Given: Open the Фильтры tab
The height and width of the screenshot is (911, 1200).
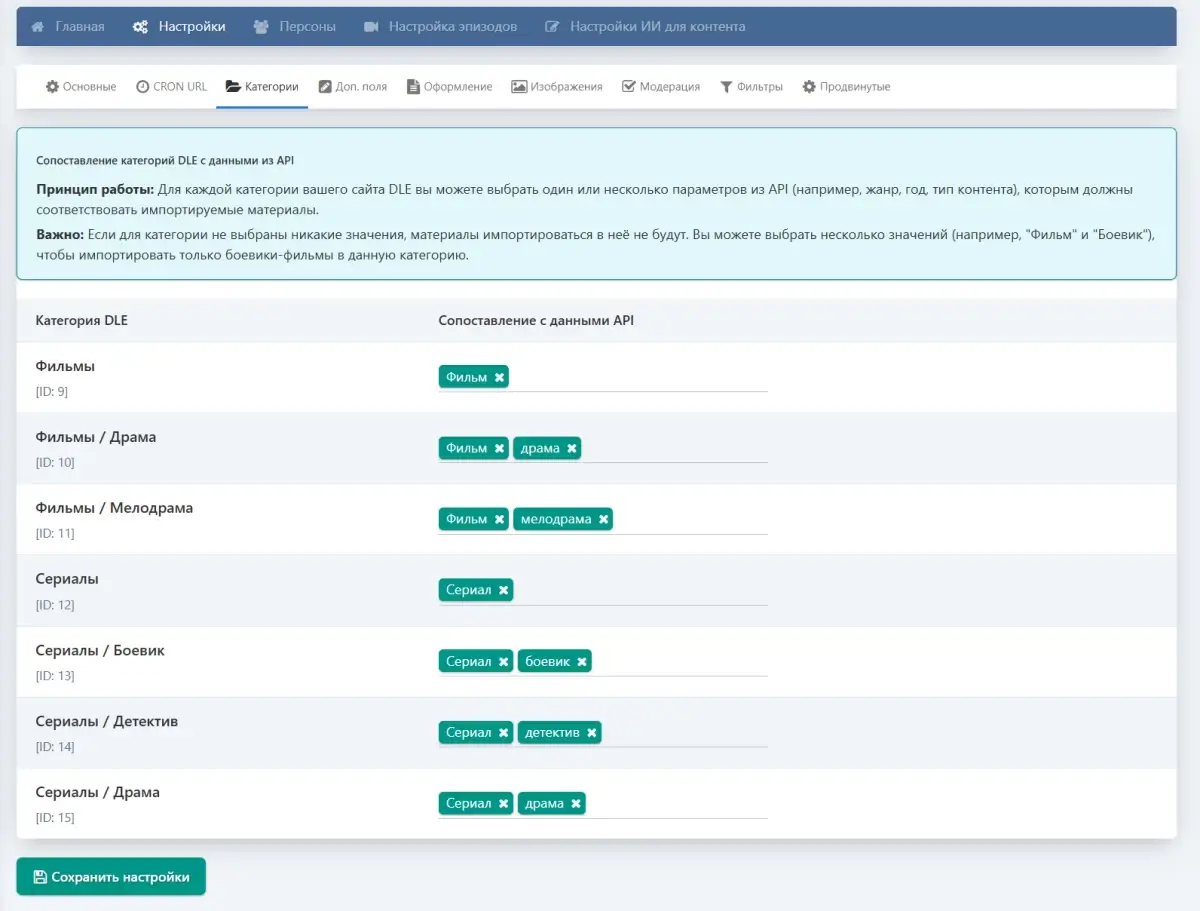Looking at the screenshot, I should [751, 87].
